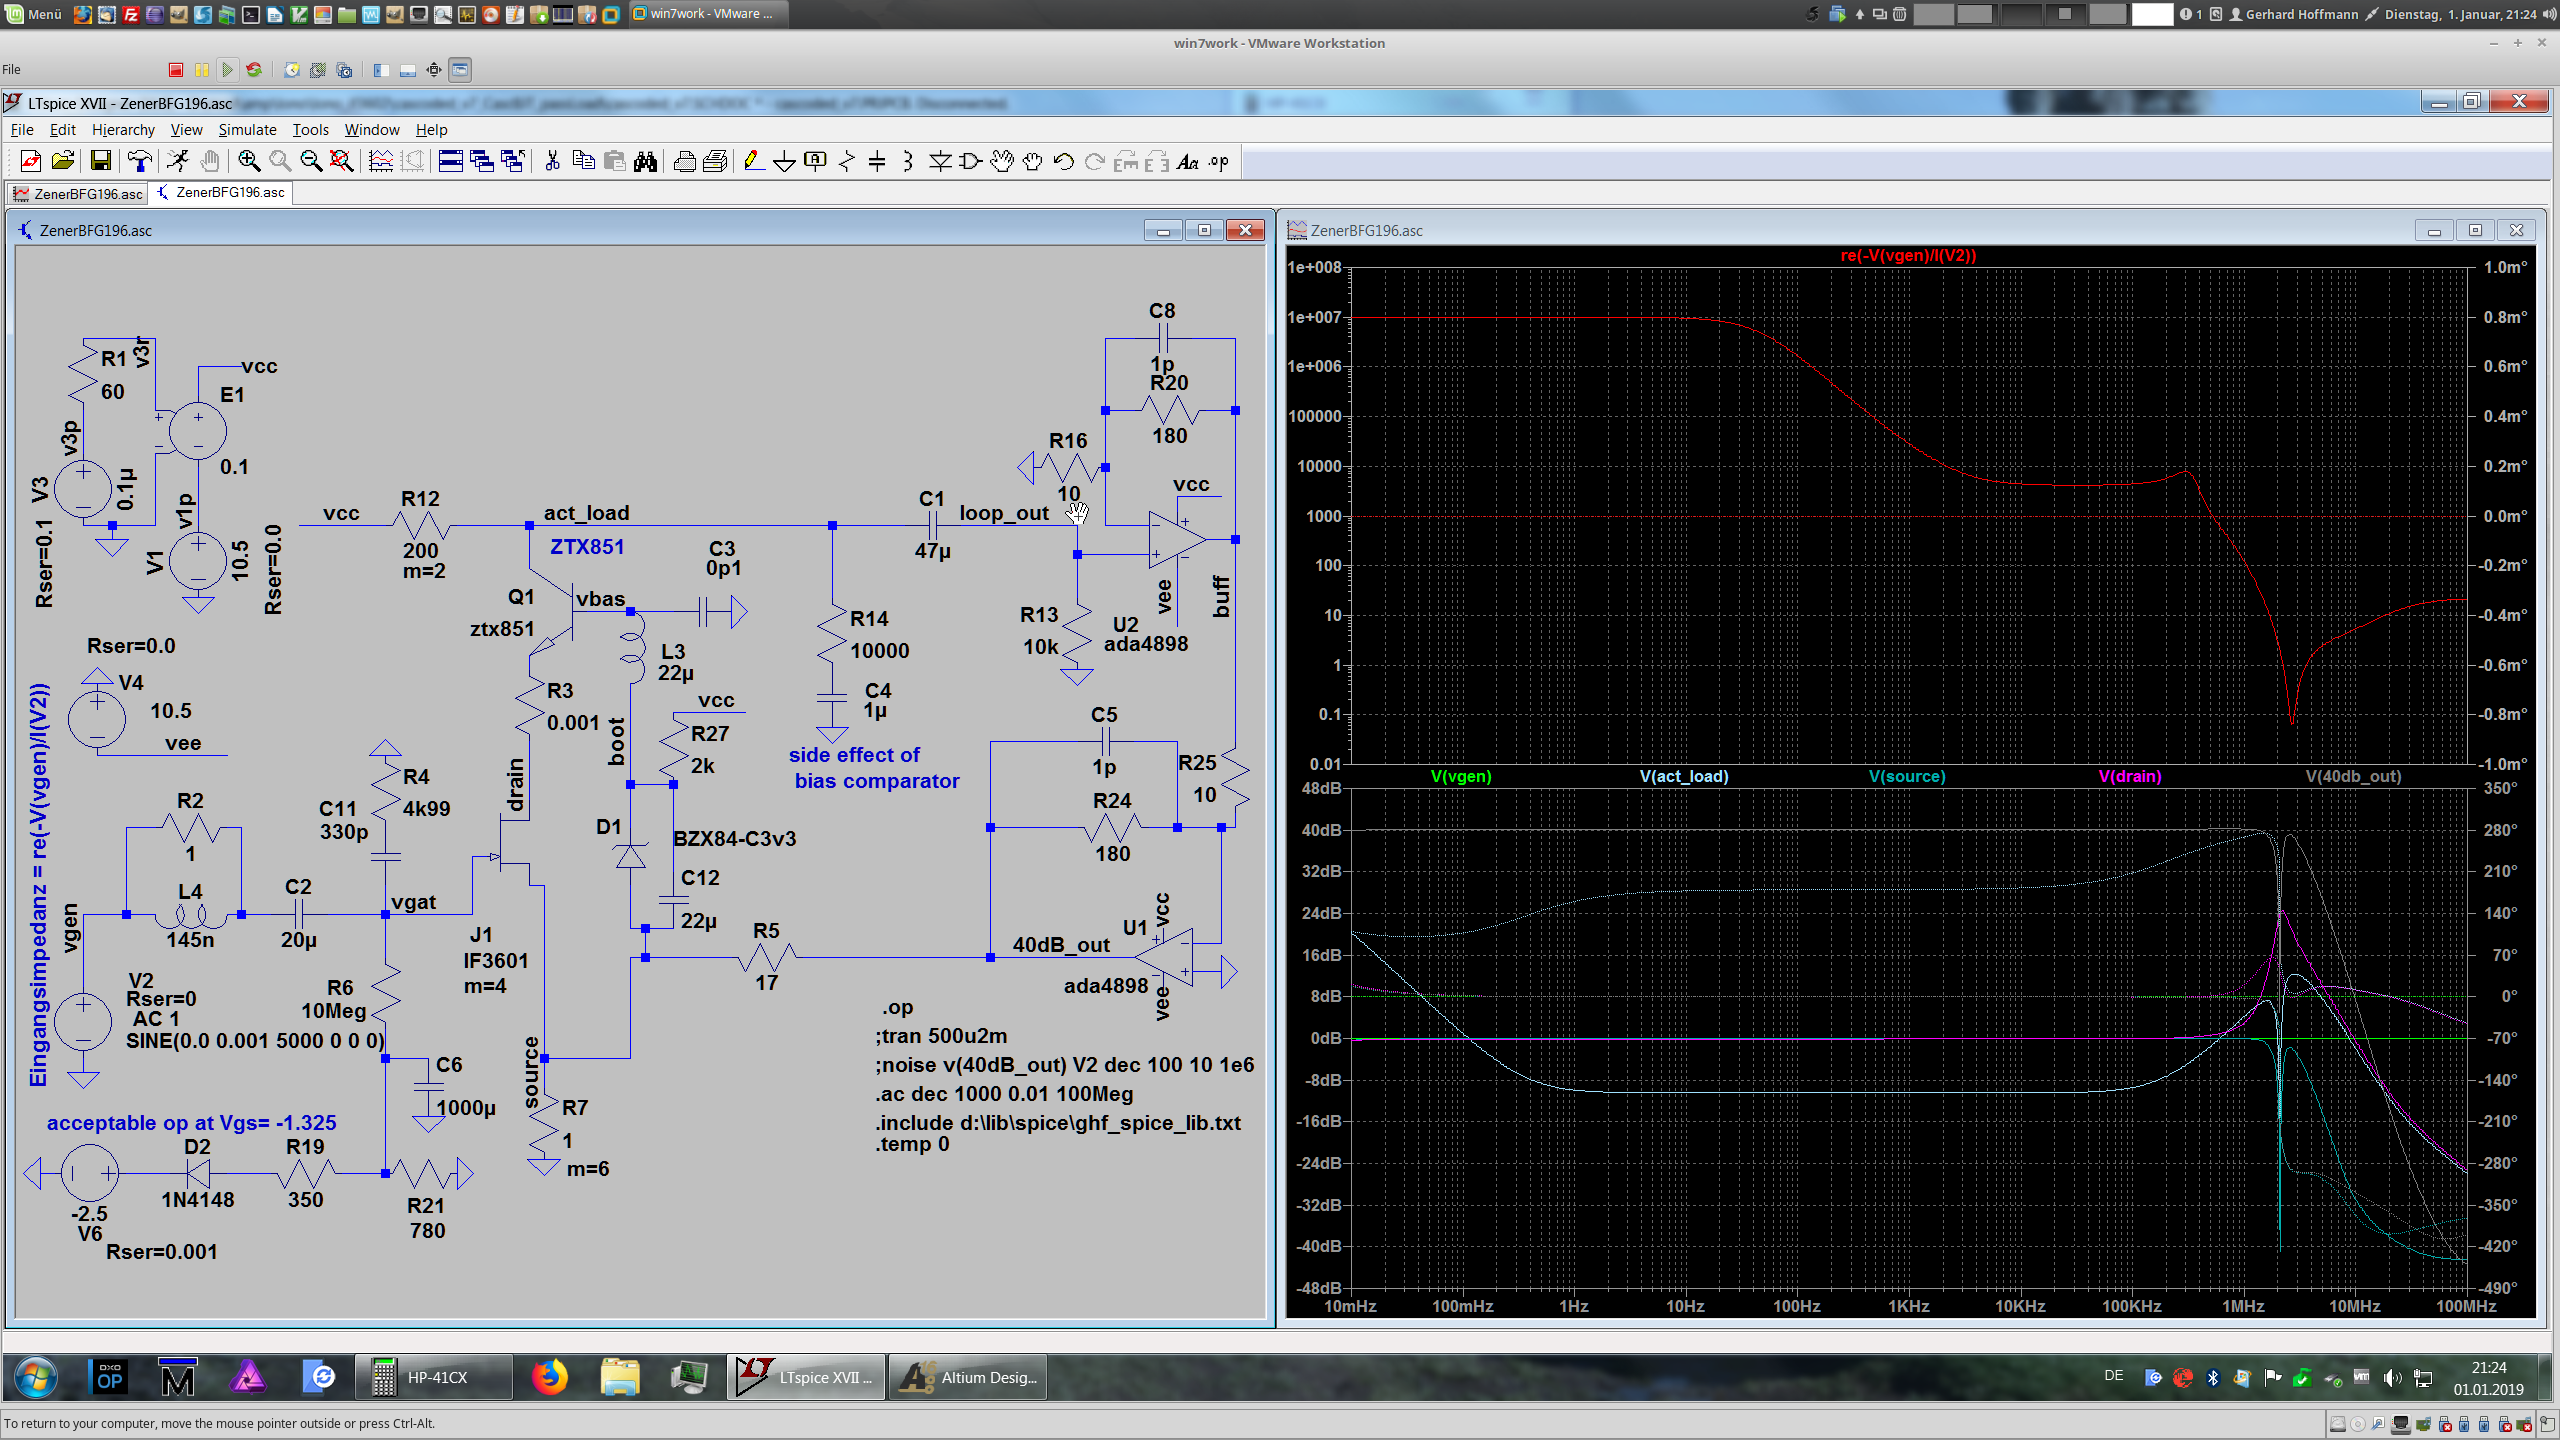The width and height of the screenshot is (2560, 1440).
Task: Open the View menu
Action: [186, 130]
